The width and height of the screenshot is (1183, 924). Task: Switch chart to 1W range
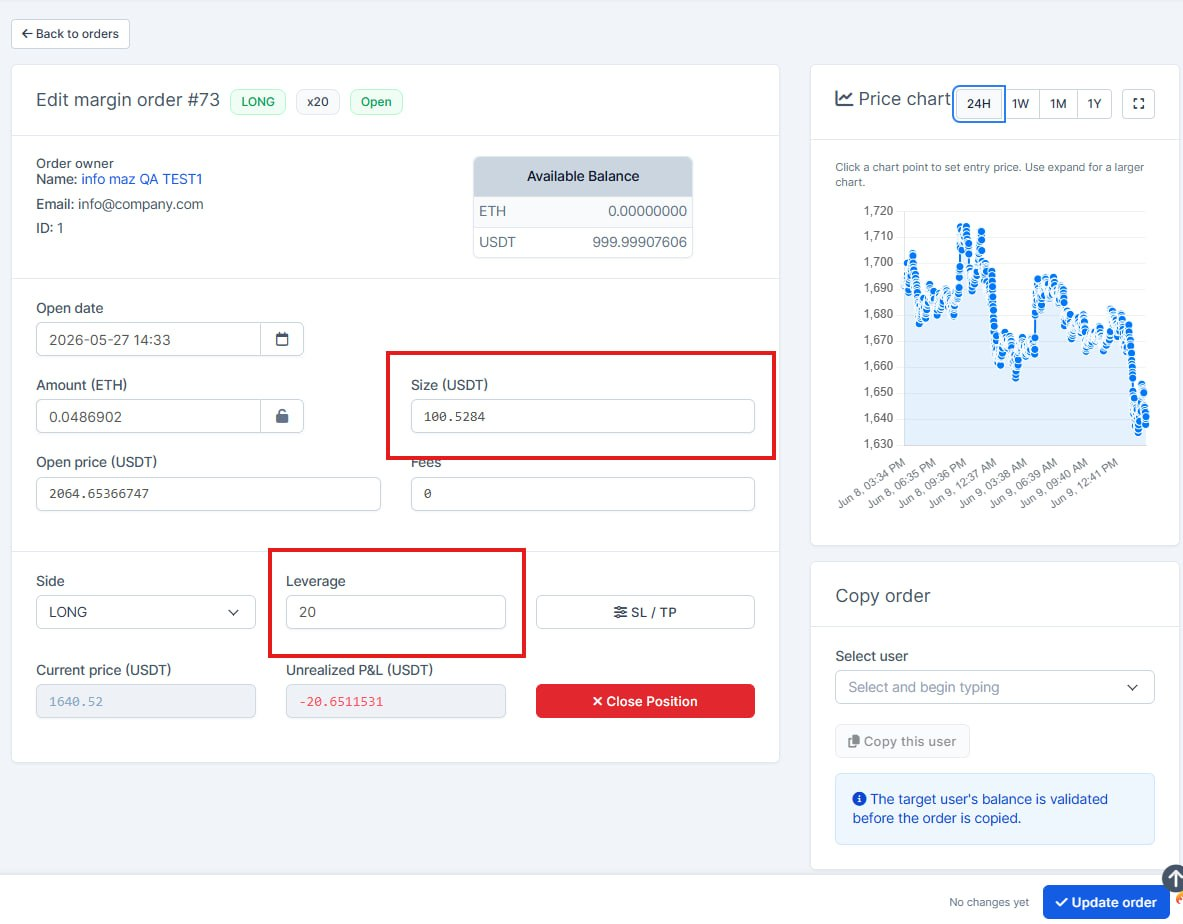click(x=1021, y=103)
